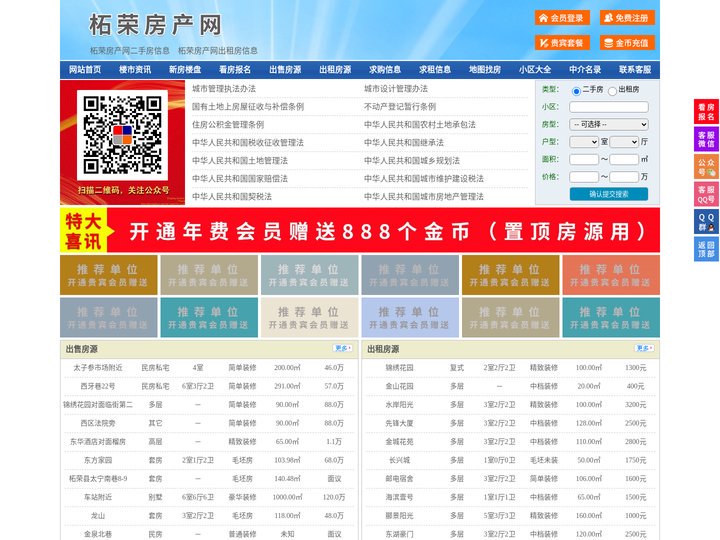720x540 pixels.
Task: Open the 水岸阳光 rental listing
Action: click(x=399, y=405)
